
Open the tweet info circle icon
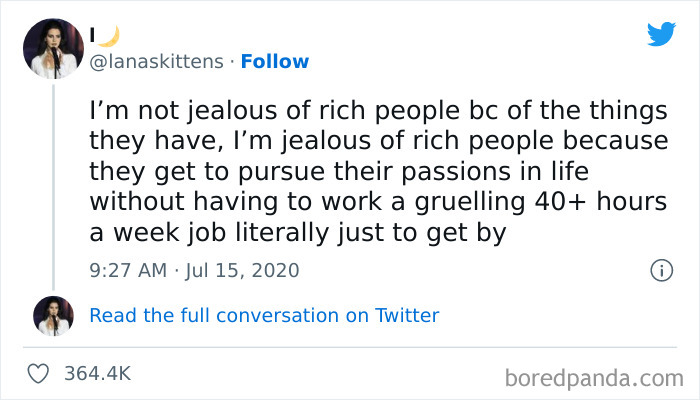pyautogui.click(x=660, y=270)
